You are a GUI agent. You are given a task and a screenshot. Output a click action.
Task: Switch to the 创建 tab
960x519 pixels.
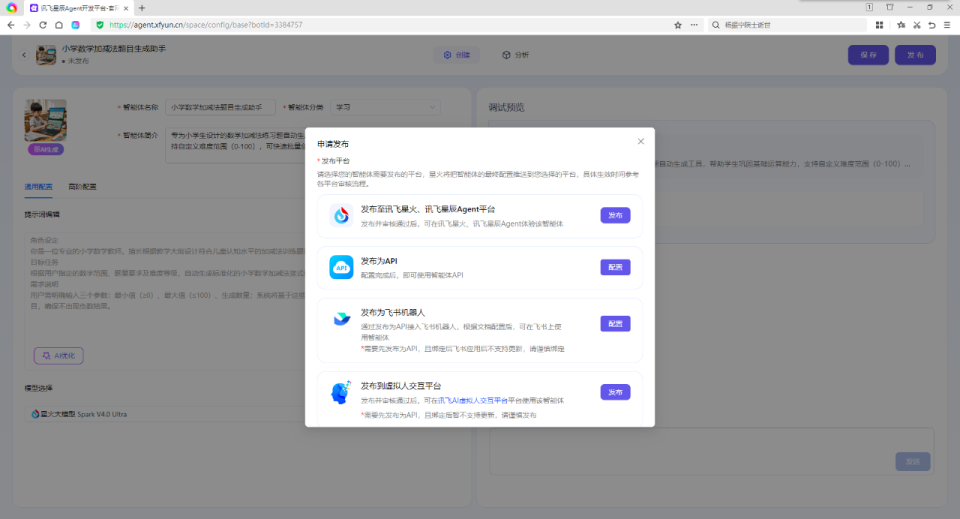457,55
